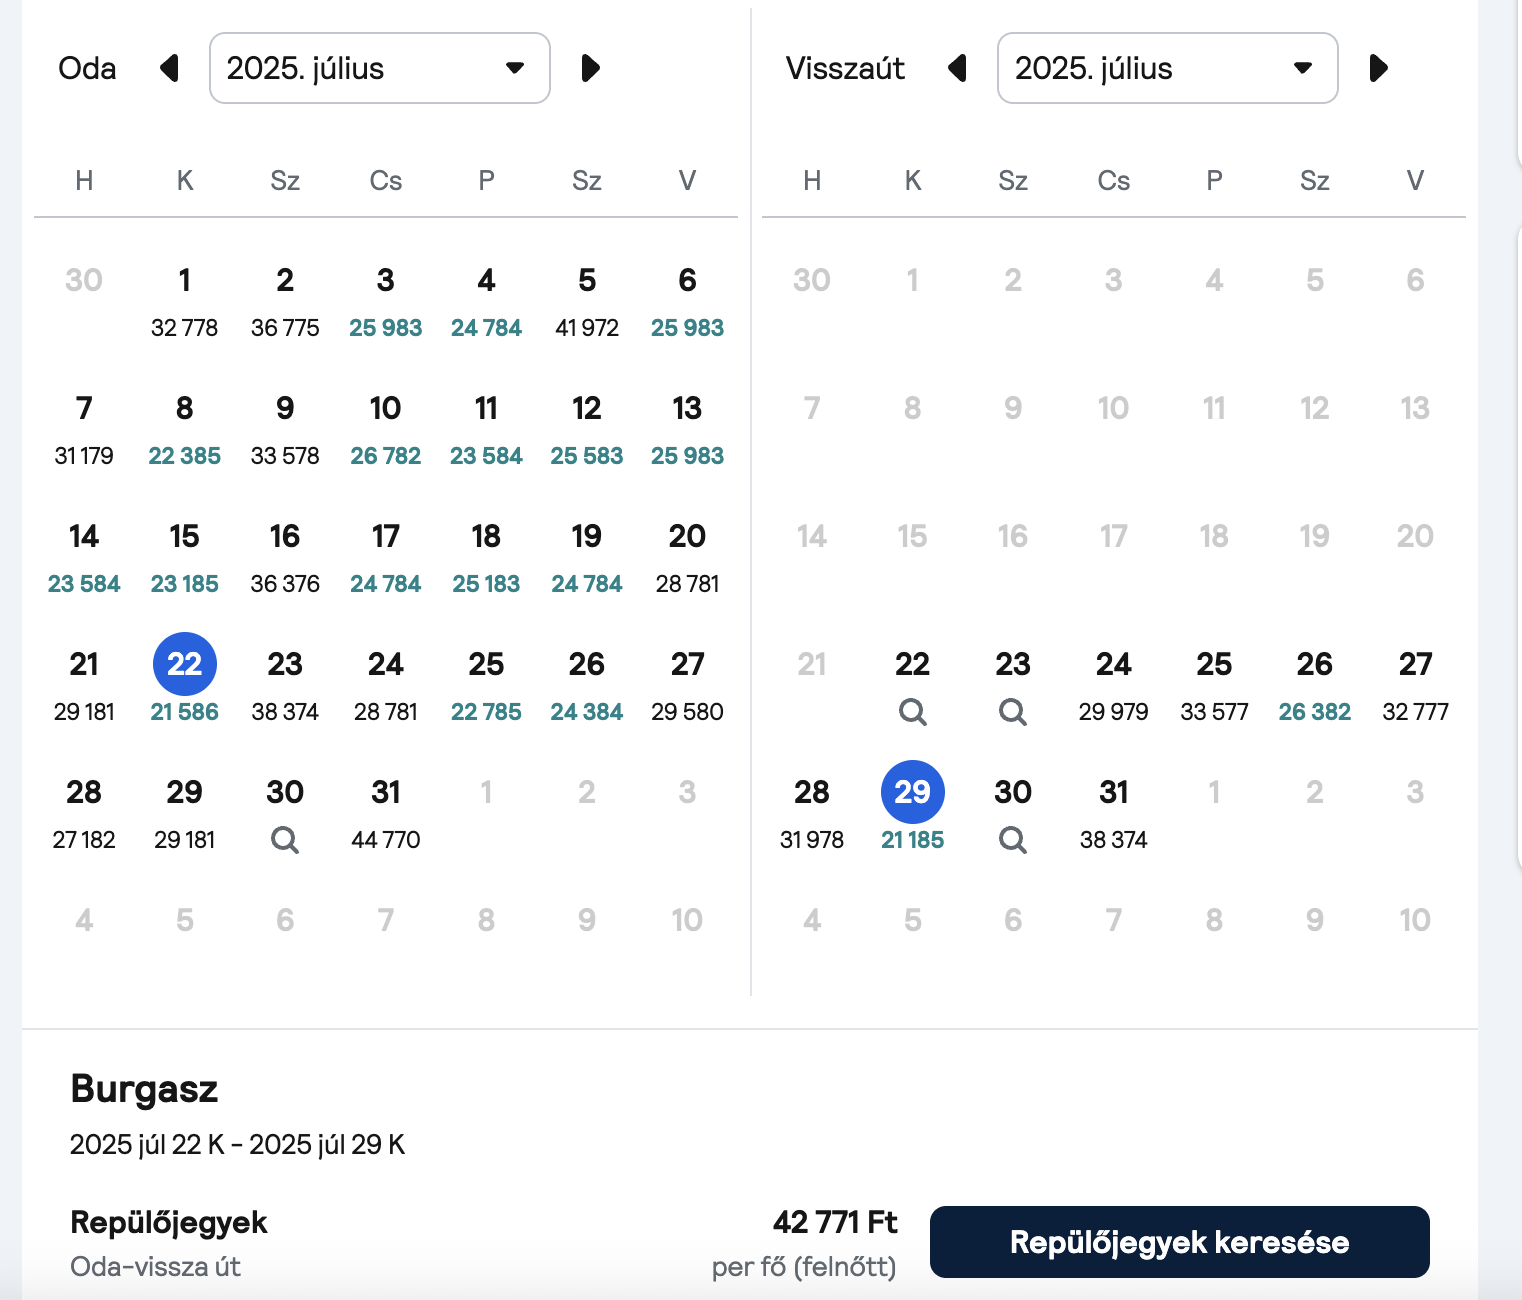Choose July 4 outbound at 24 784

[x=486, y=302]
